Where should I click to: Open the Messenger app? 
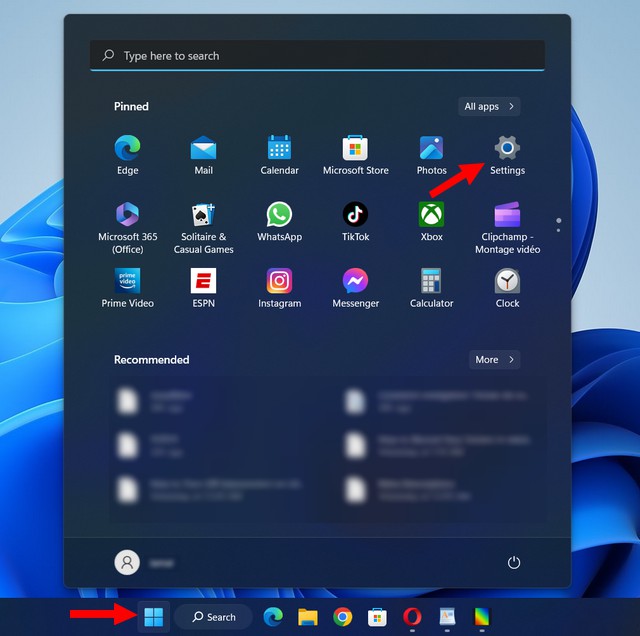tap(356, 288)
